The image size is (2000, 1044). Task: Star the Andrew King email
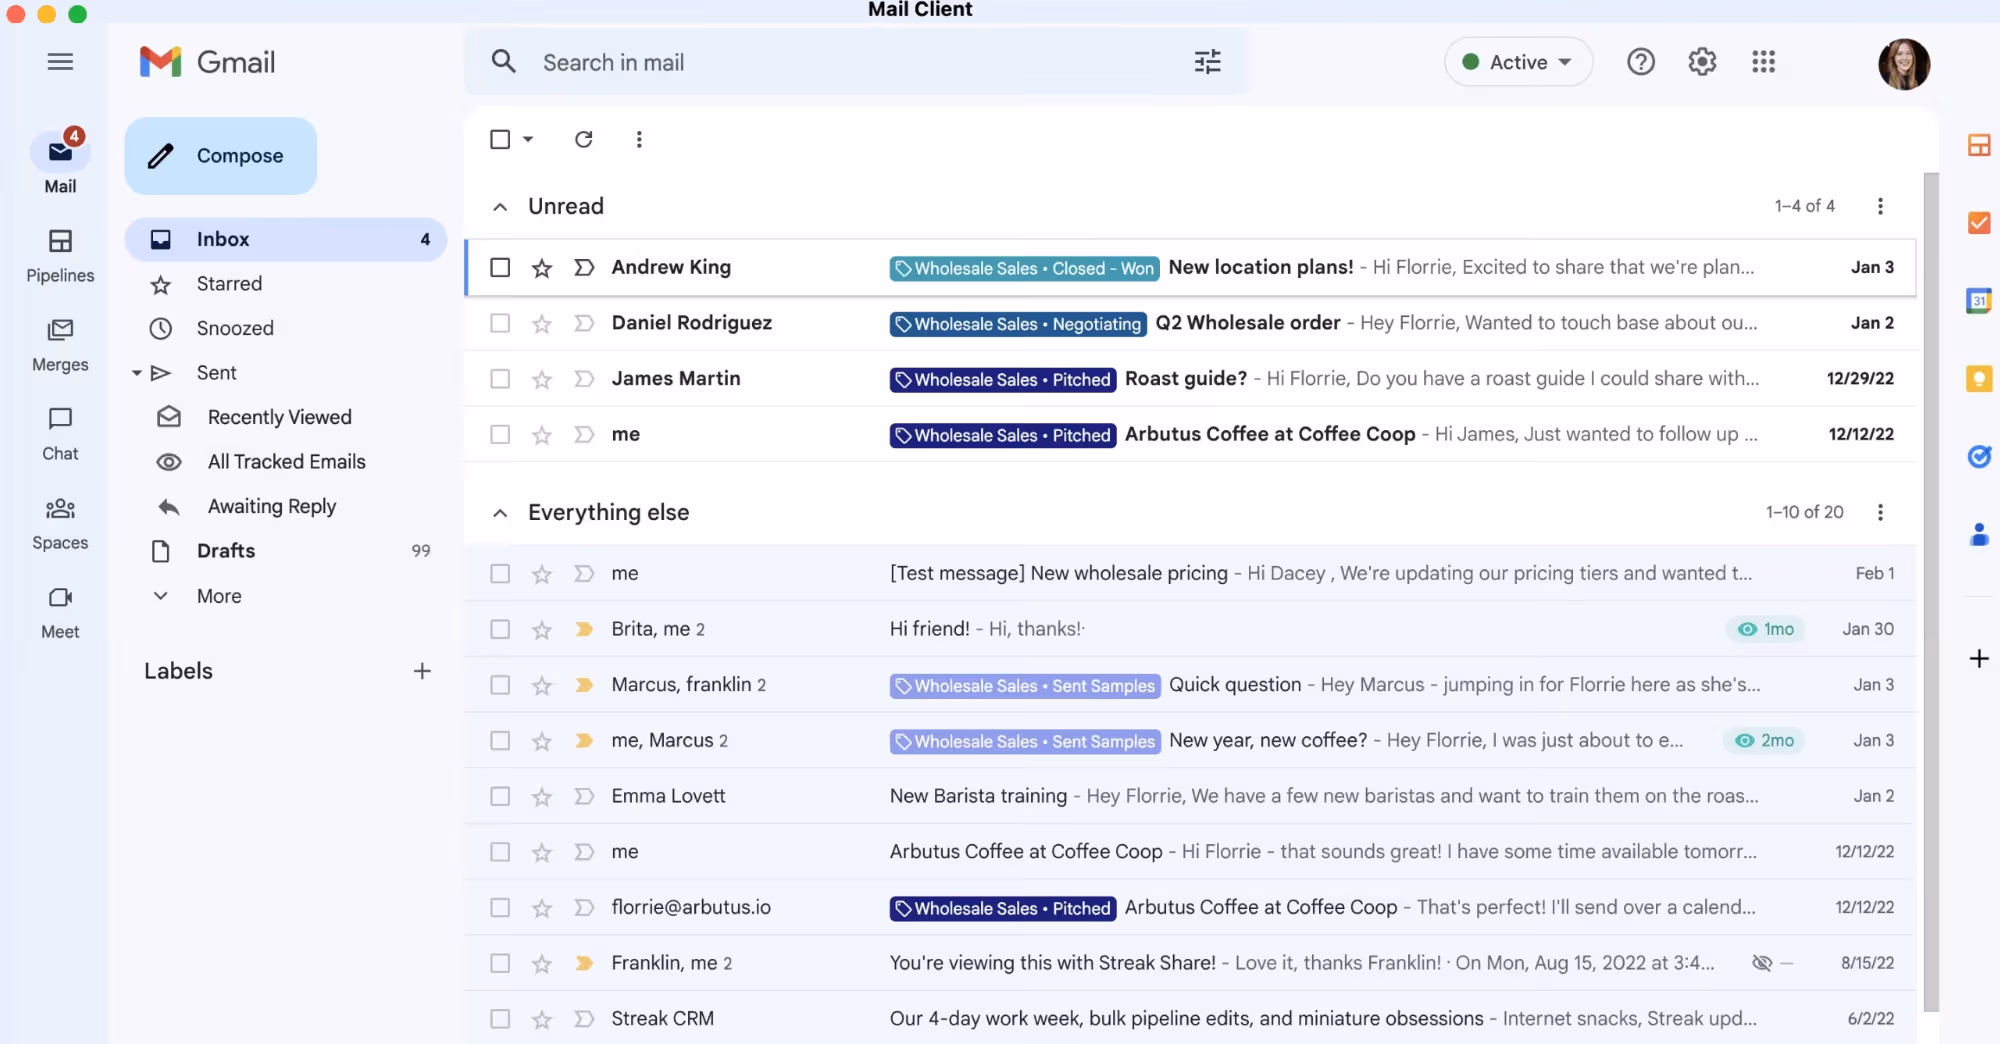(542, 268)
